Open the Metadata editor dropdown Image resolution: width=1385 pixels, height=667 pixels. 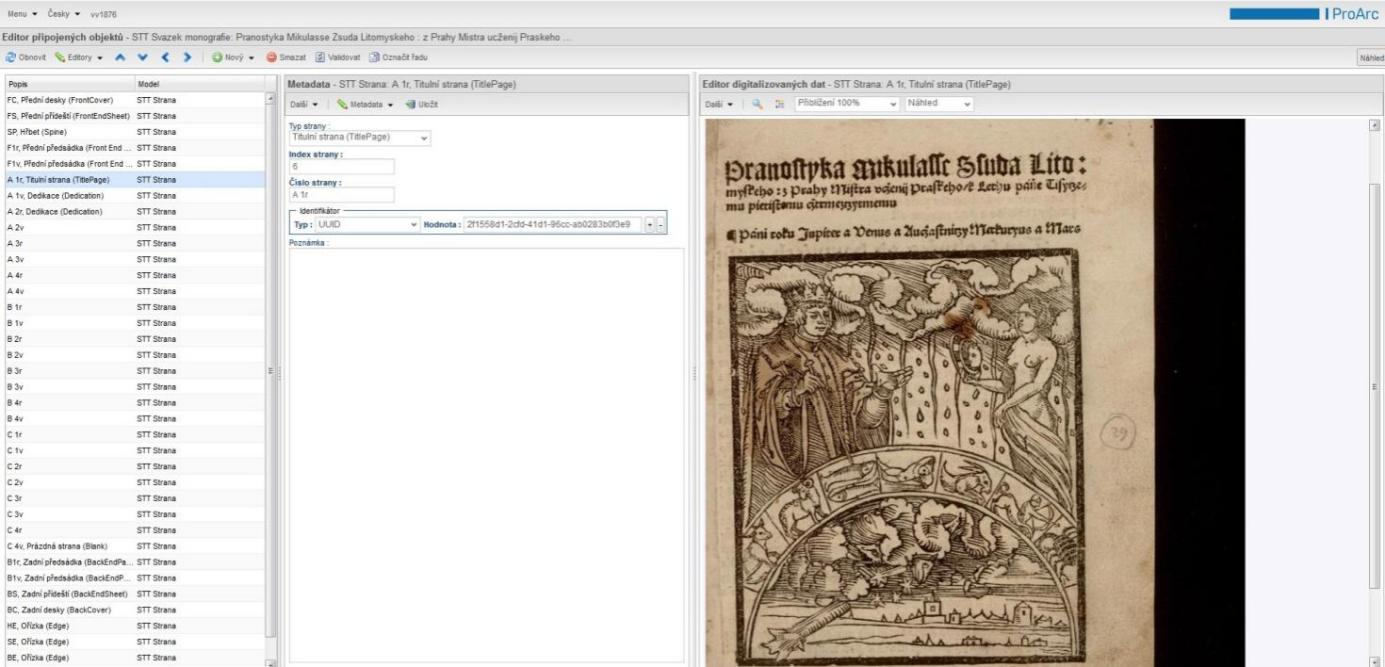[x=366, y=104]
